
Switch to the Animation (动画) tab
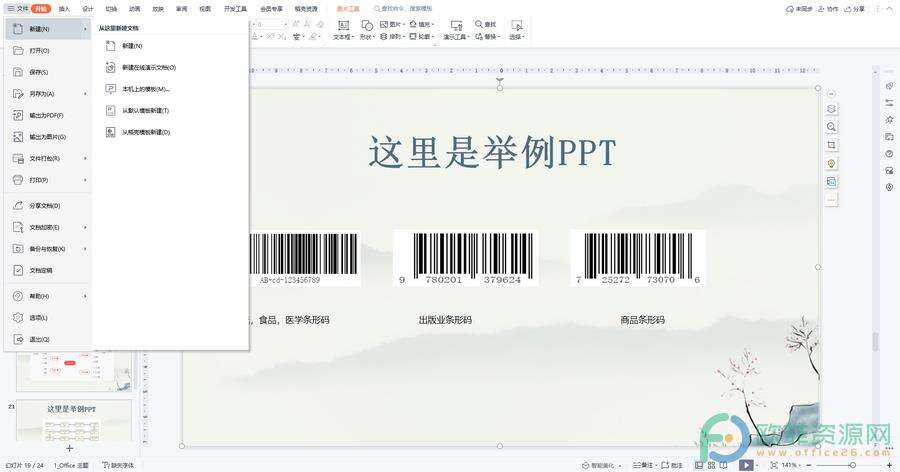point(134,9)
